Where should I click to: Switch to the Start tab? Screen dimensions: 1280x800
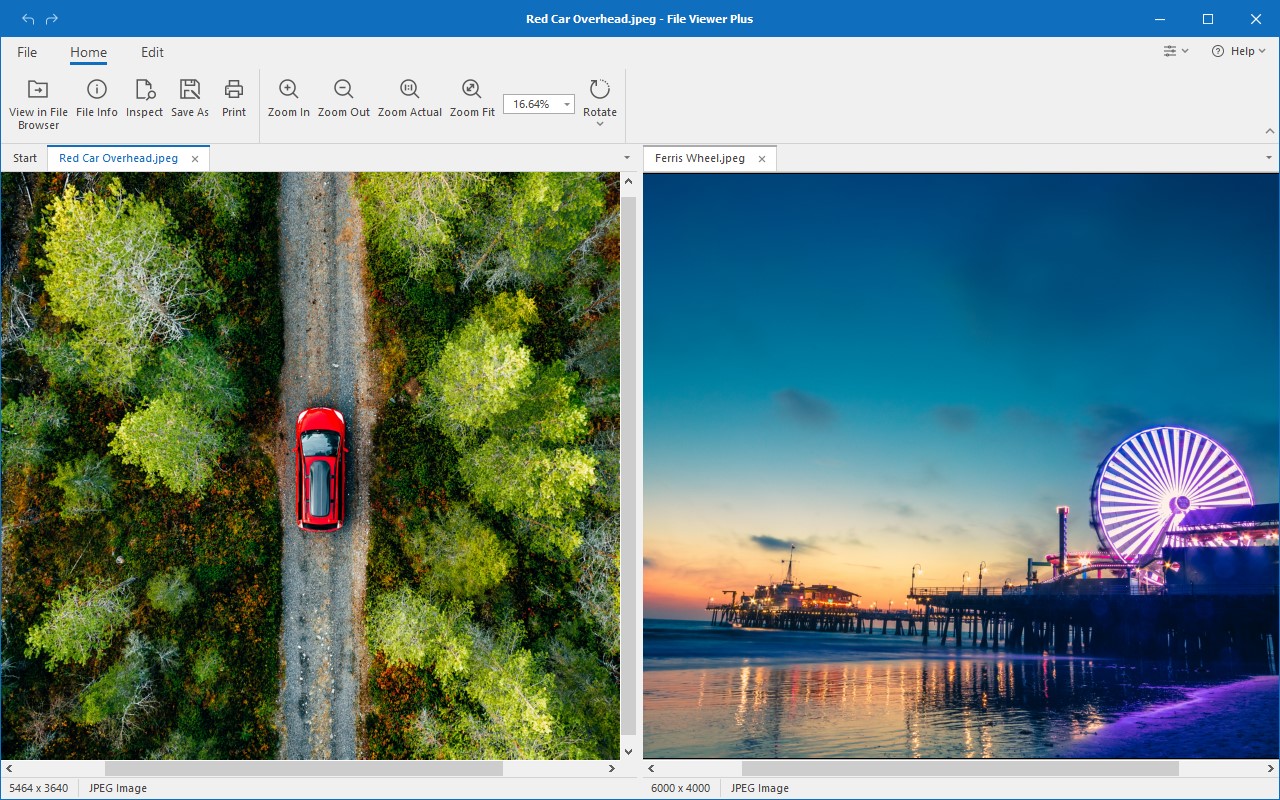coord(25,158)
